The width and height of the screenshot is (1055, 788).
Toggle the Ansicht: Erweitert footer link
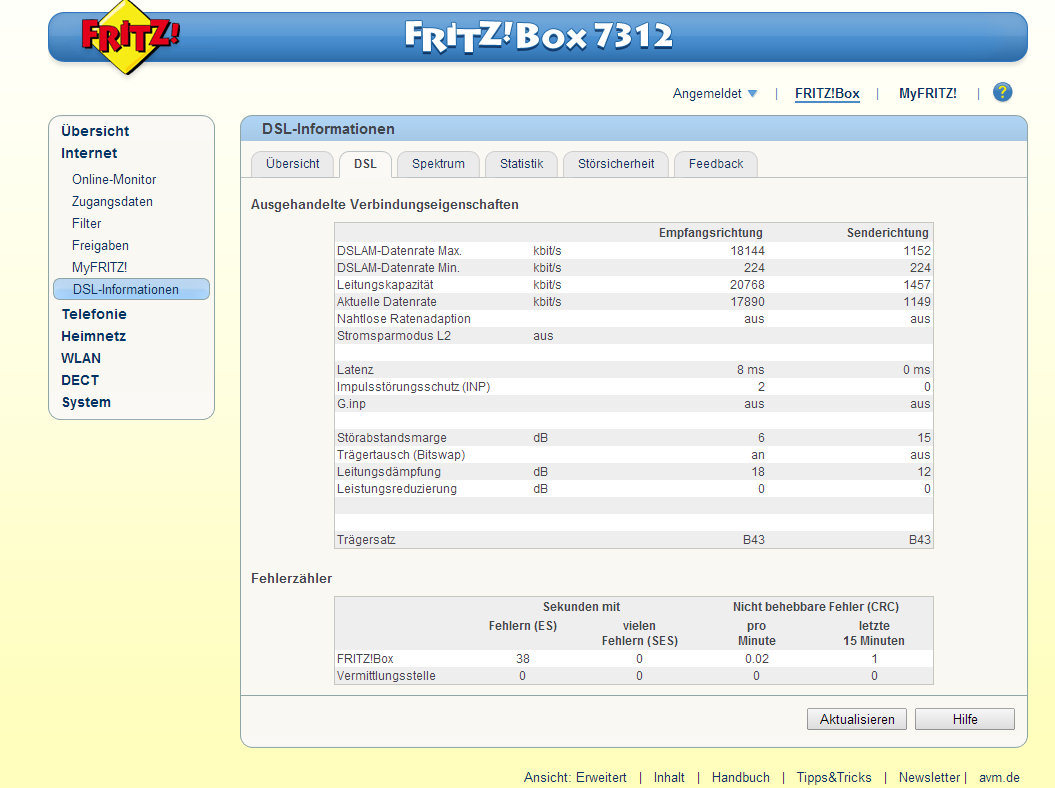click(x=575, y=778)
